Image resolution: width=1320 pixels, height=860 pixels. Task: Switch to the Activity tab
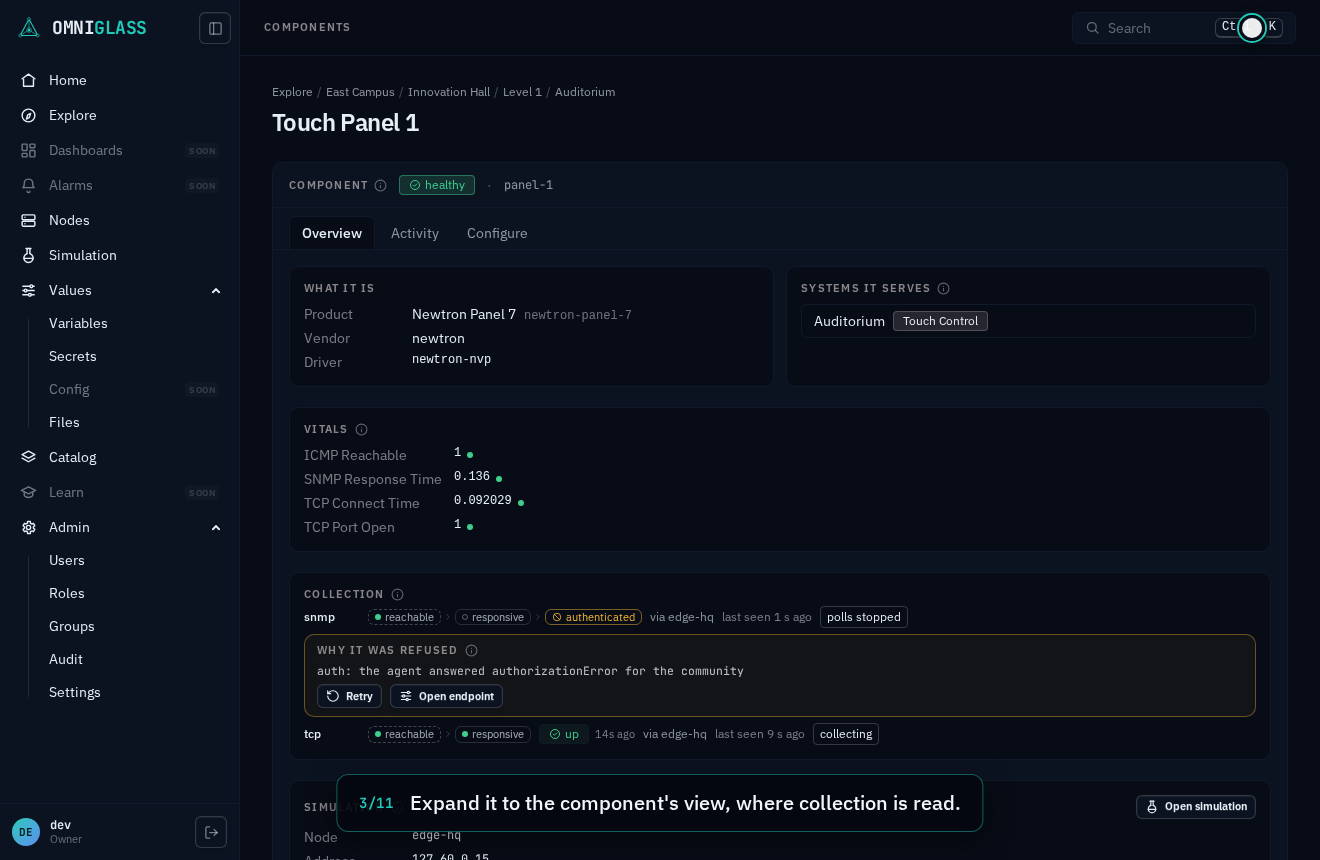tap(415, 233)
